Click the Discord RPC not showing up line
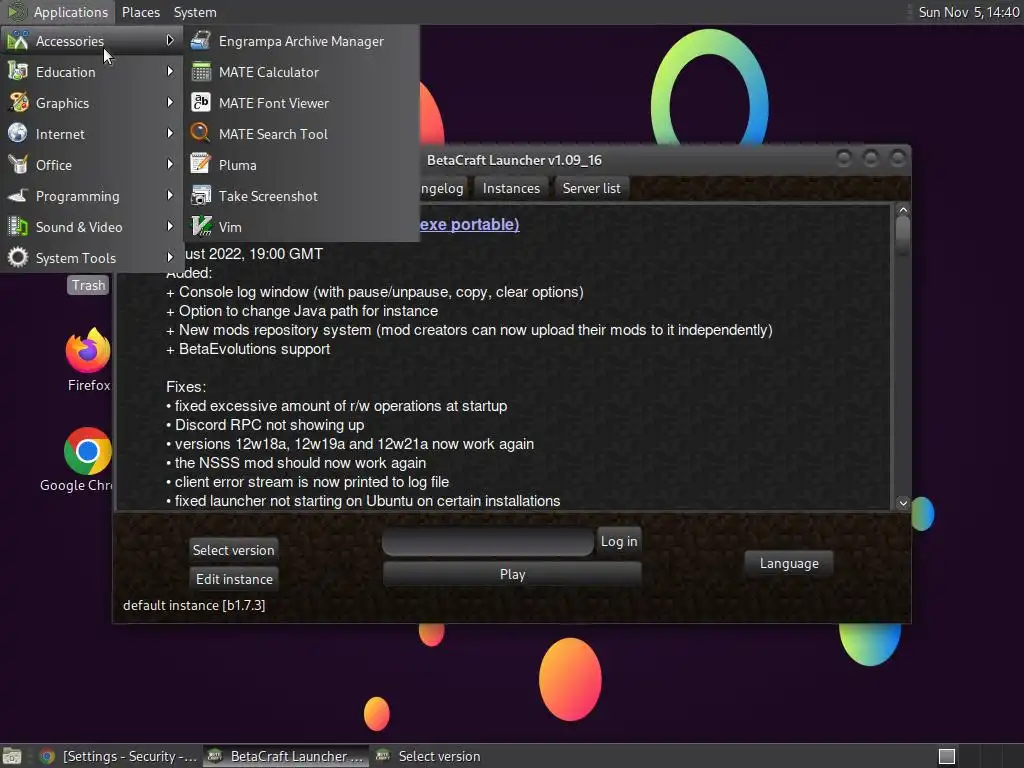The height and width of the screenshot is (768, 1024). click(265, 424)
